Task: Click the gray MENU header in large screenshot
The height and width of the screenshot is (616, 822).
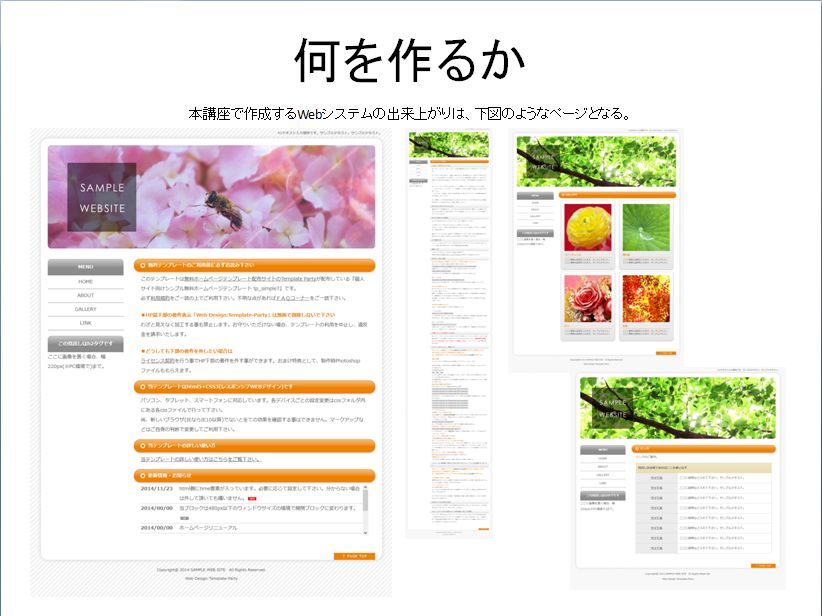Action: point(86,267)
